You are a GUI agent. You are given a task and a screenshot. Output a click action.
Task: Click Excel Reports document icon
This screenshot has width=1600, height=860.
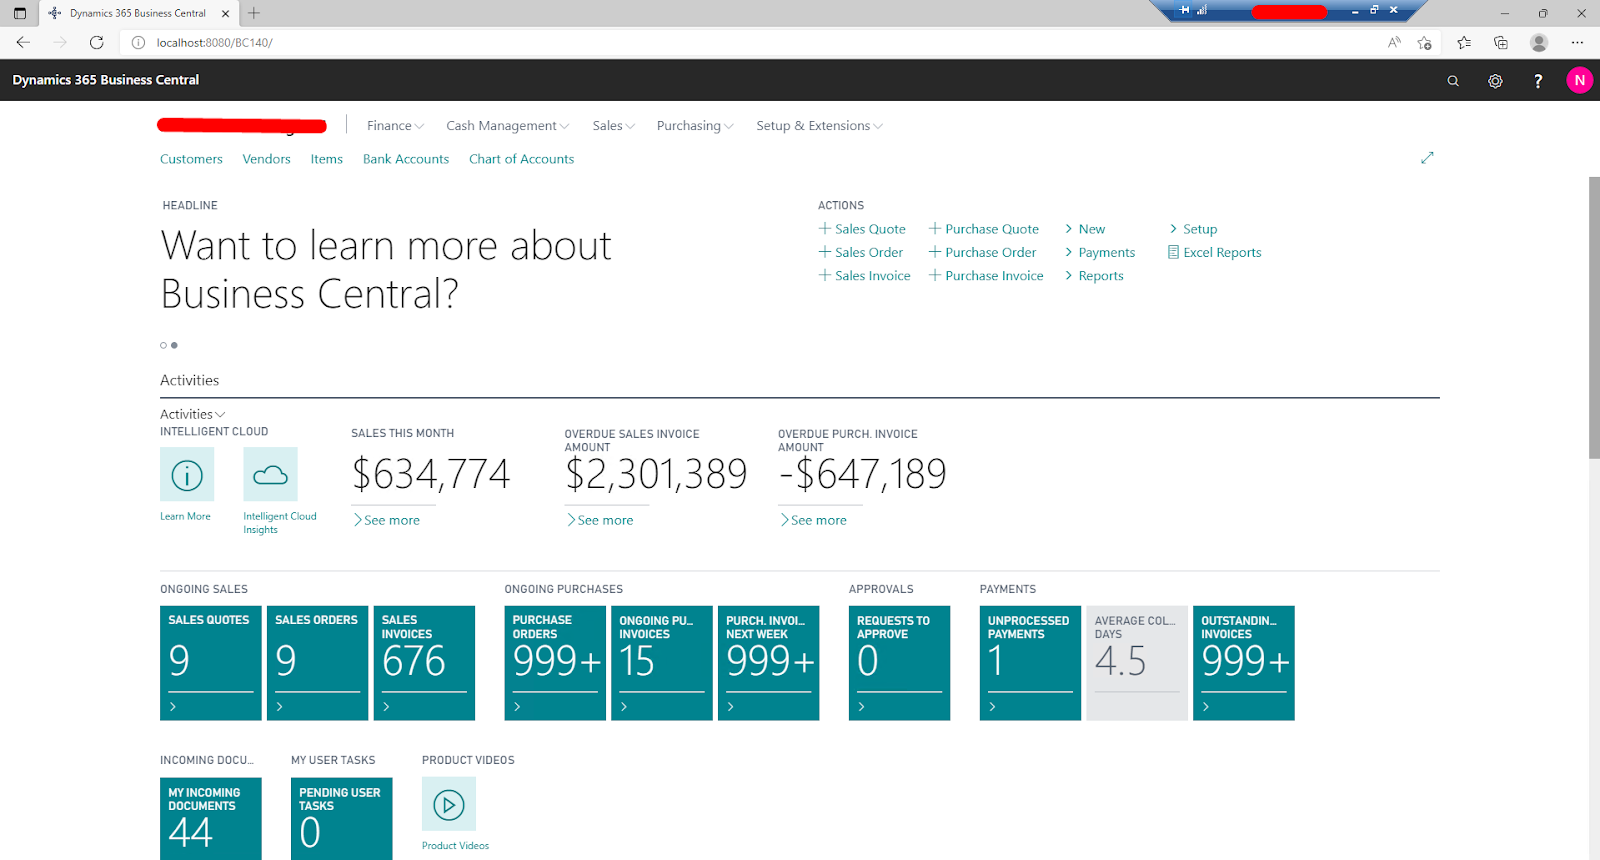coord(1173,252)
